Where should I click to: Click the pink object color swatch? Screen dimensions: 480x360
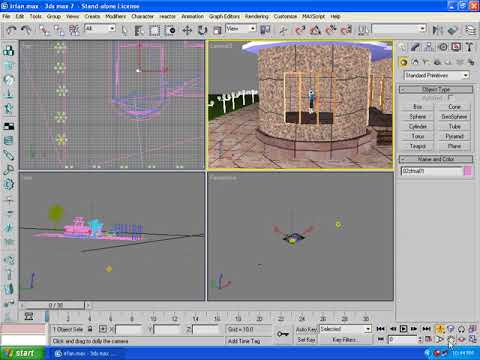pyautogui.click(x=468, y=171)
